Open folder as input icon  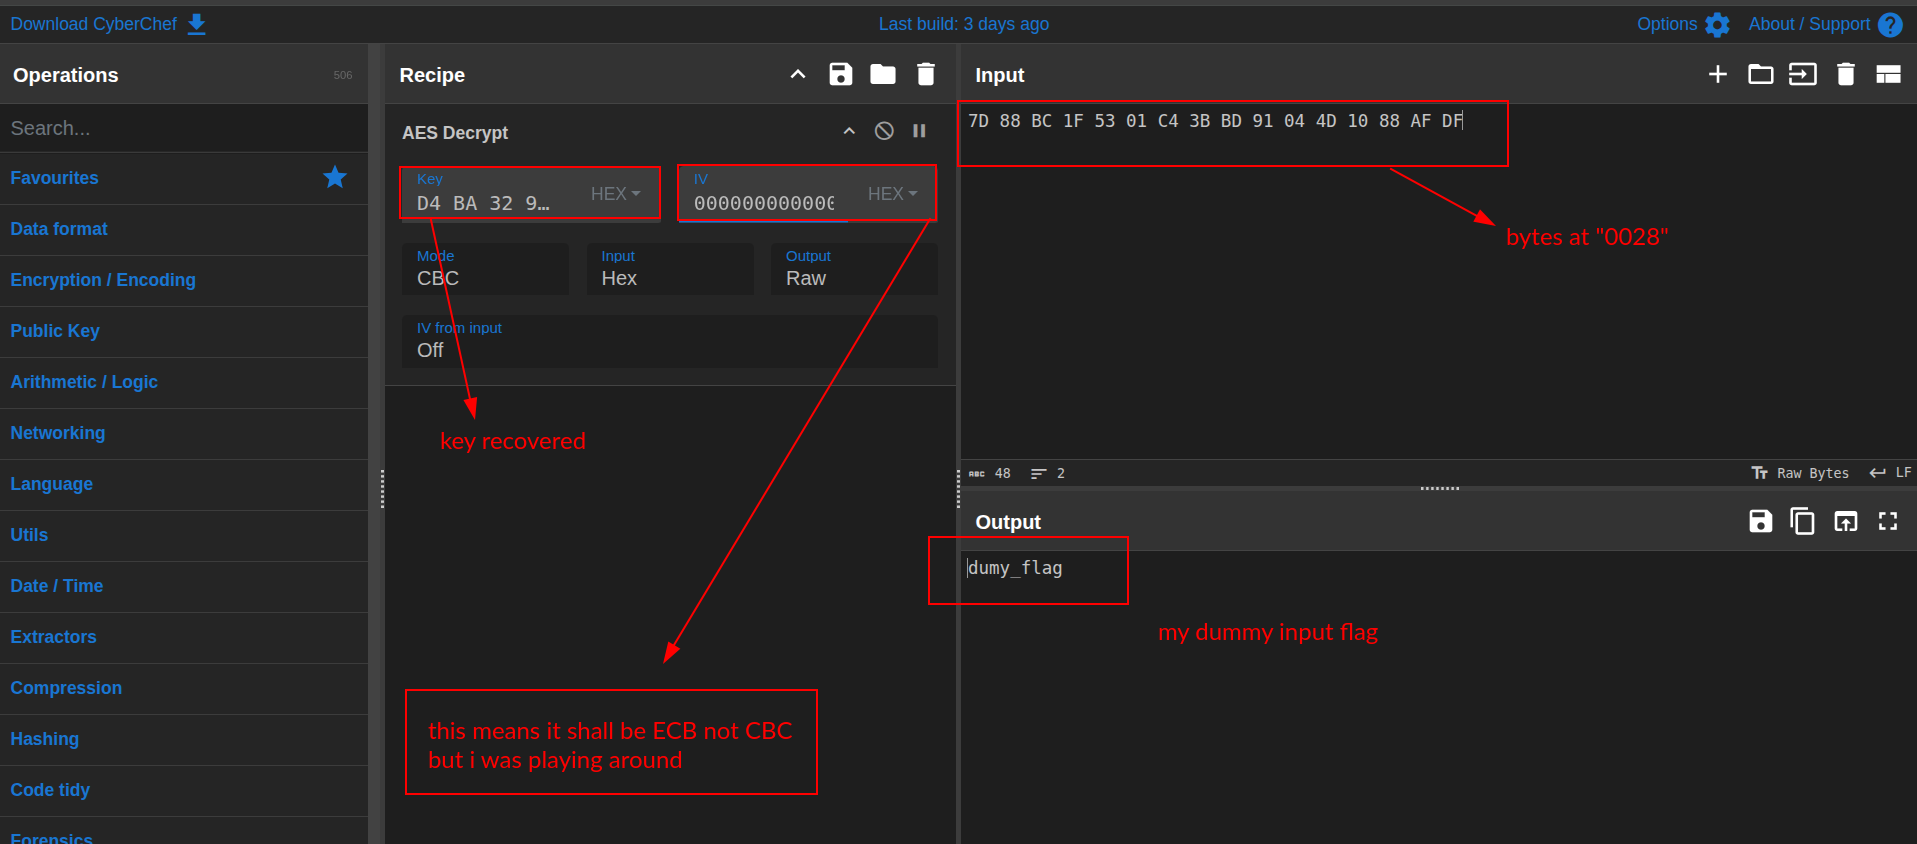tap(1760, 74)
